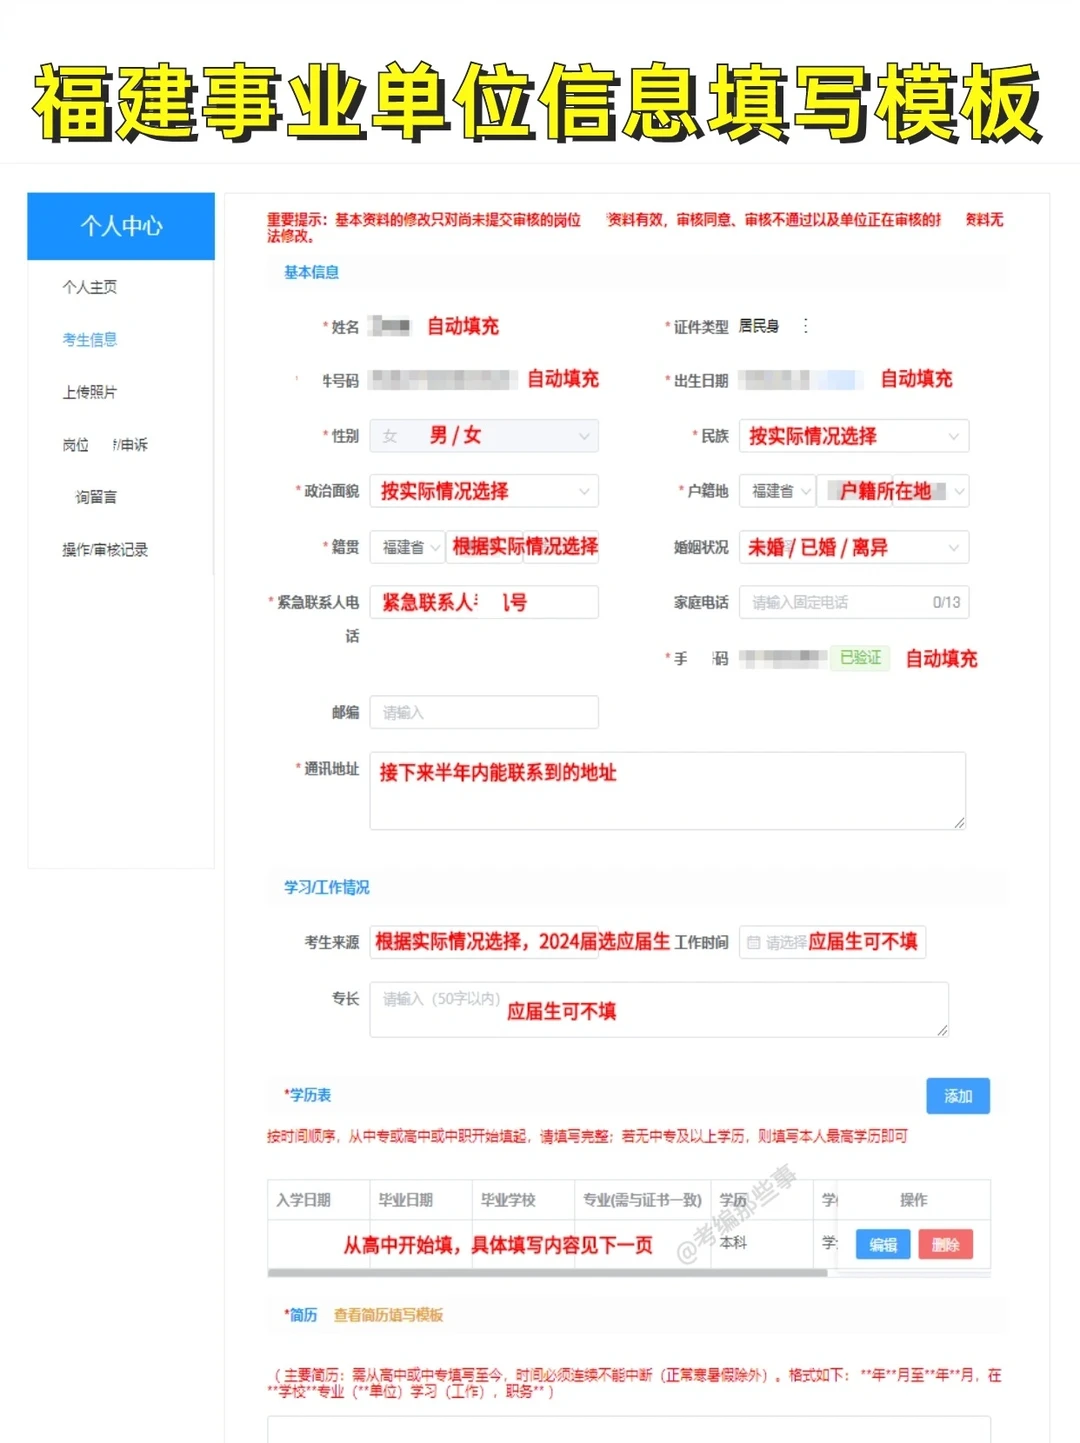Image resolution: width=1080 pixels, height=1443 pixels.
Task: Switch to the 上传照片 sidebar section
Action: coord(90,392)
